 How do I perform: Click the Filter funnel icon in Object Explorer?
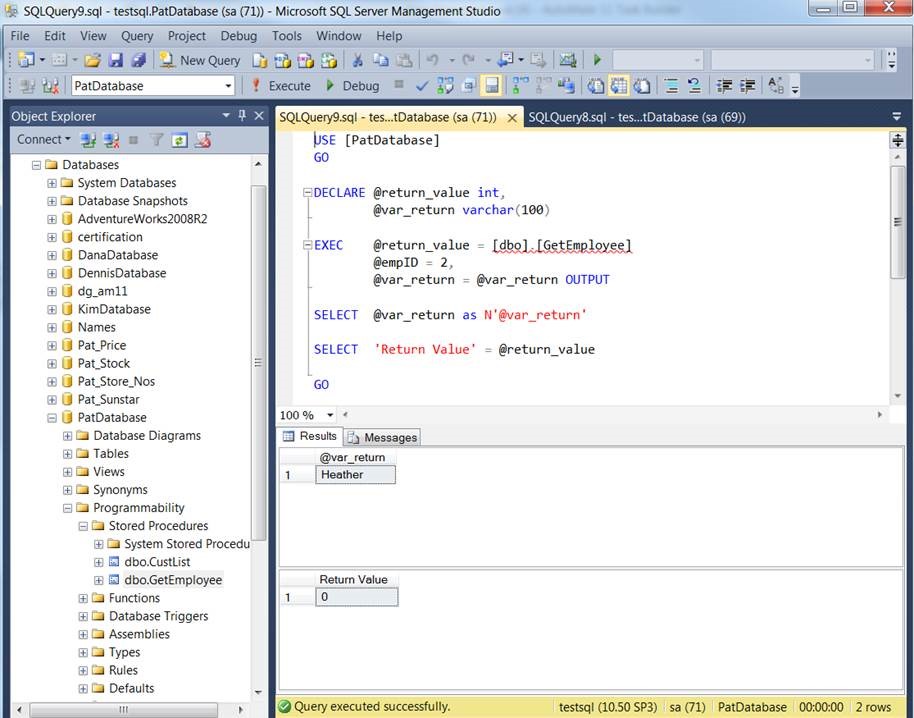[156, 140]
